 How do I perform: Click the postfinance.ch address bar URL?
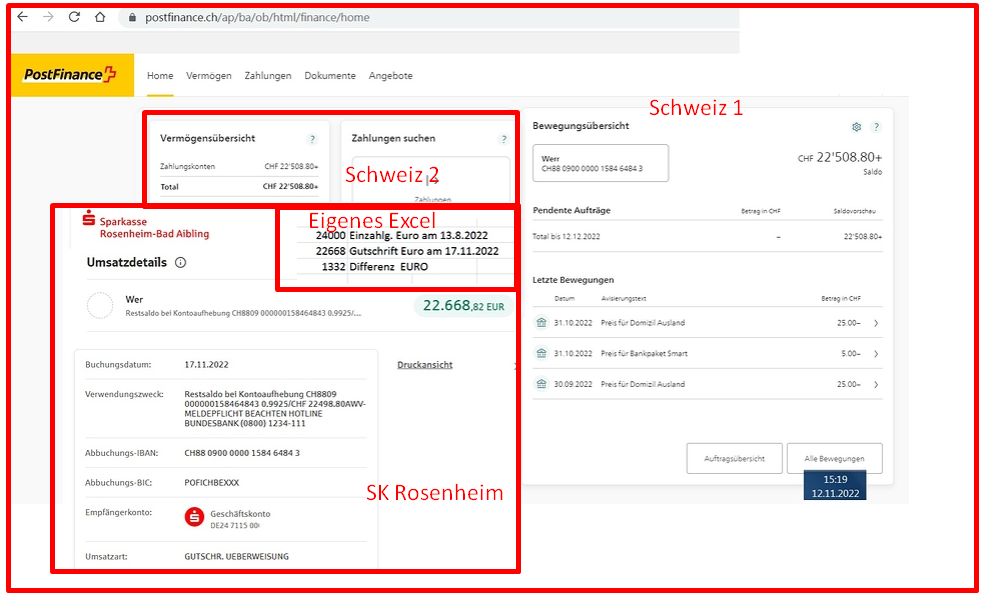(x=257, y=18)
